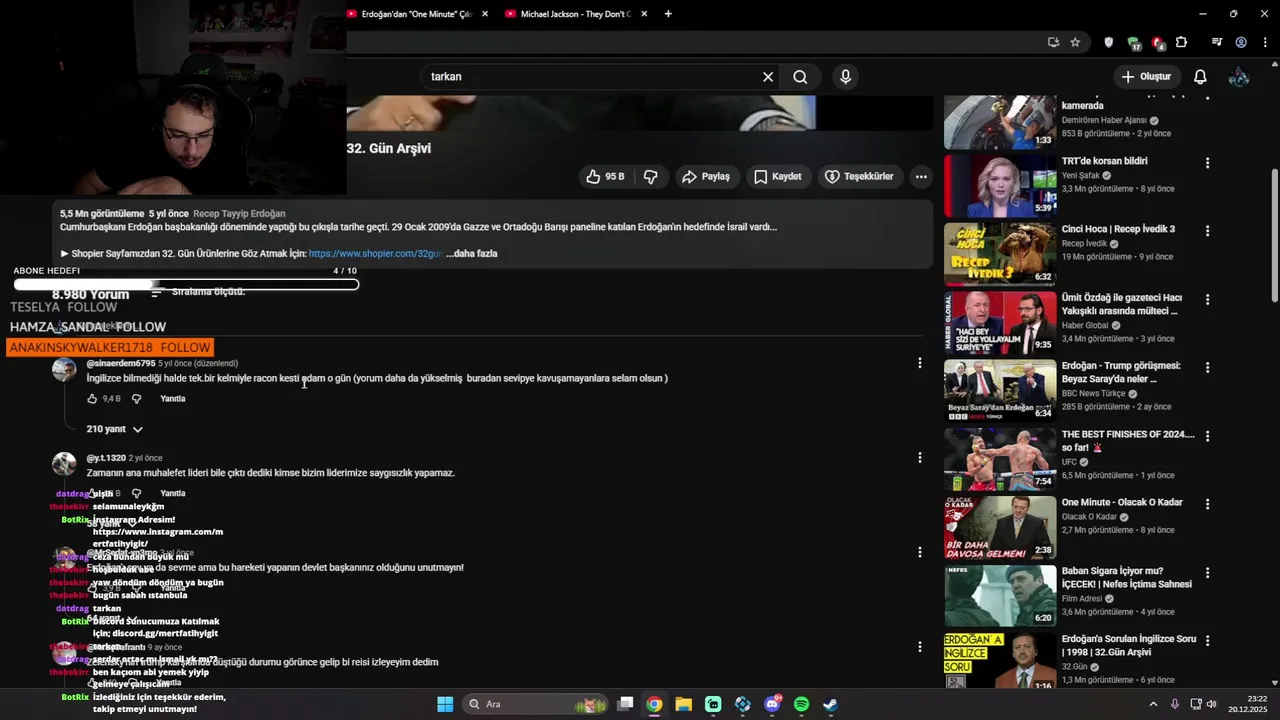Close the Erdoğan'dan One Minute tab
The height and width of the screenshot is (720, 1280).
coord(485,14)
